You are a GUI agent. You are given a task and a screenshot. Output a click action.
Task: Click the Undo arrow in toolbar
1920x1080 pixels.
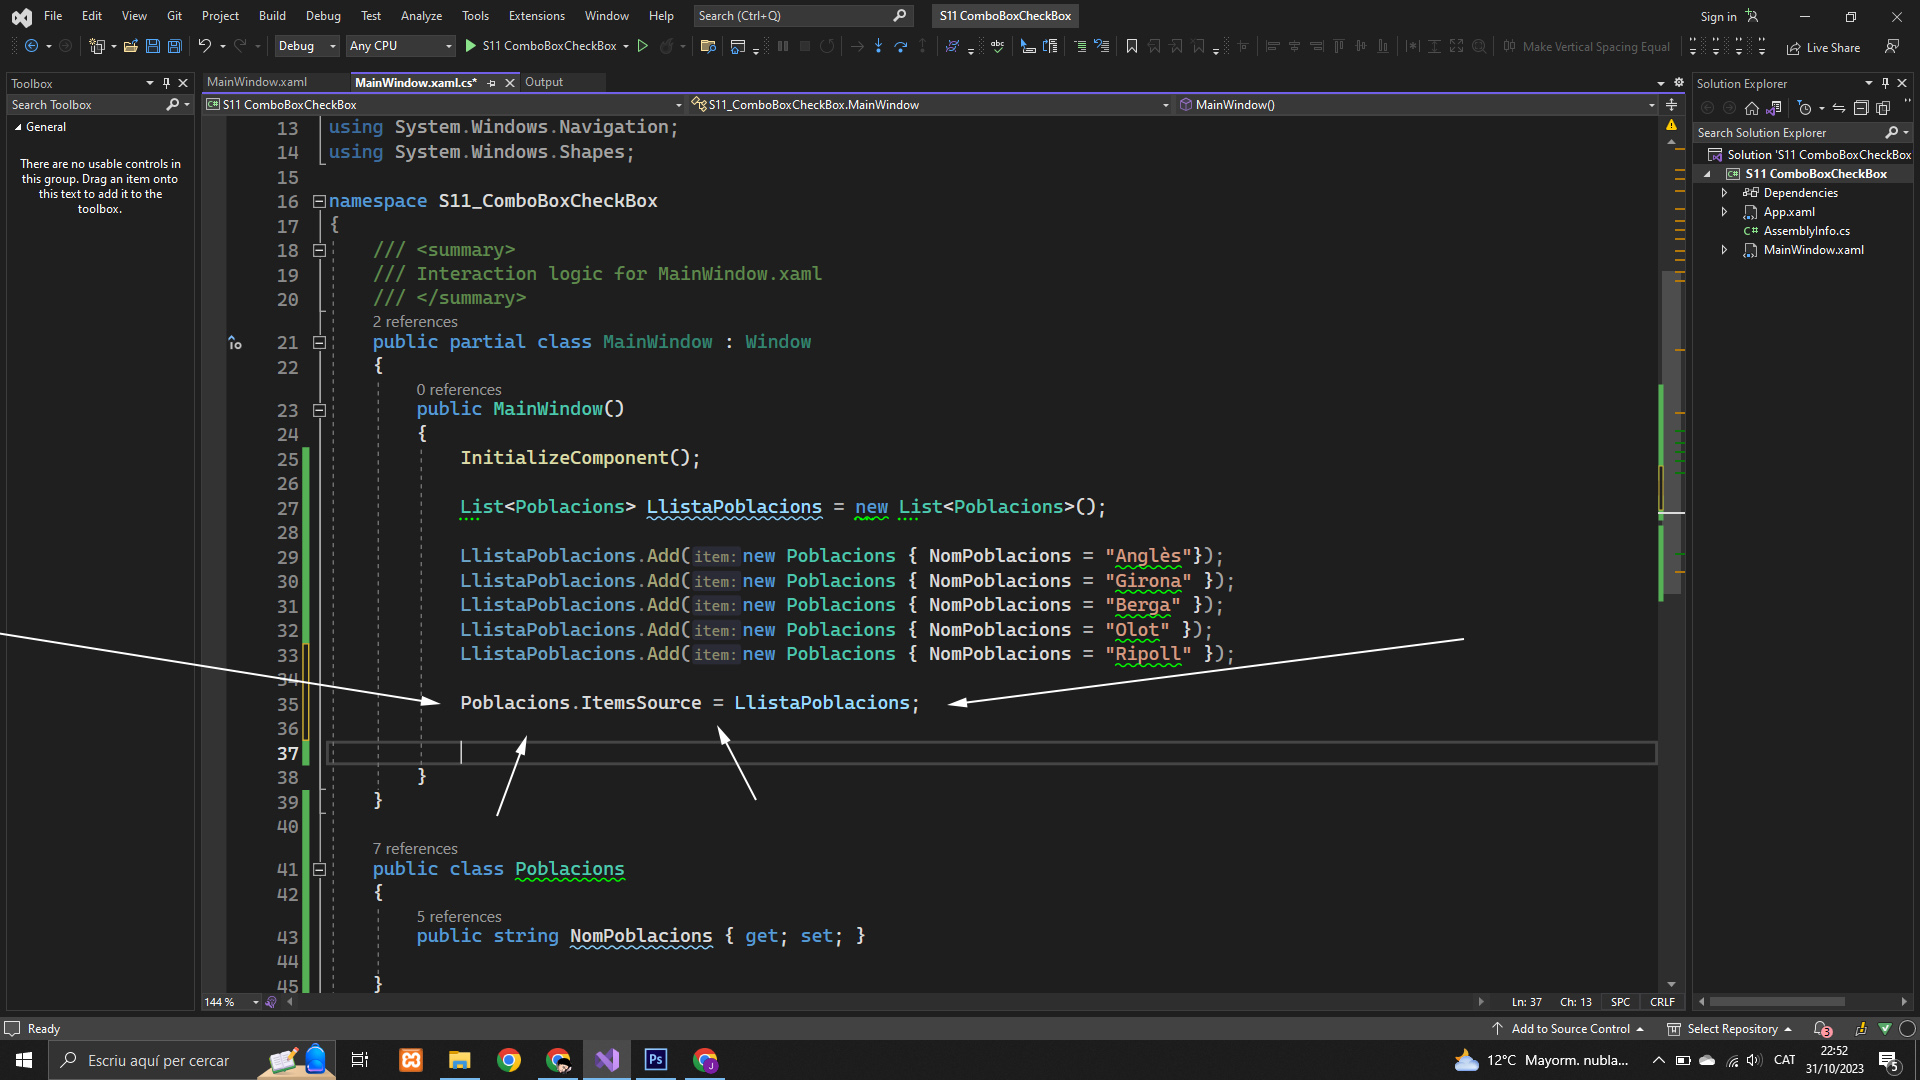(204, 46)
